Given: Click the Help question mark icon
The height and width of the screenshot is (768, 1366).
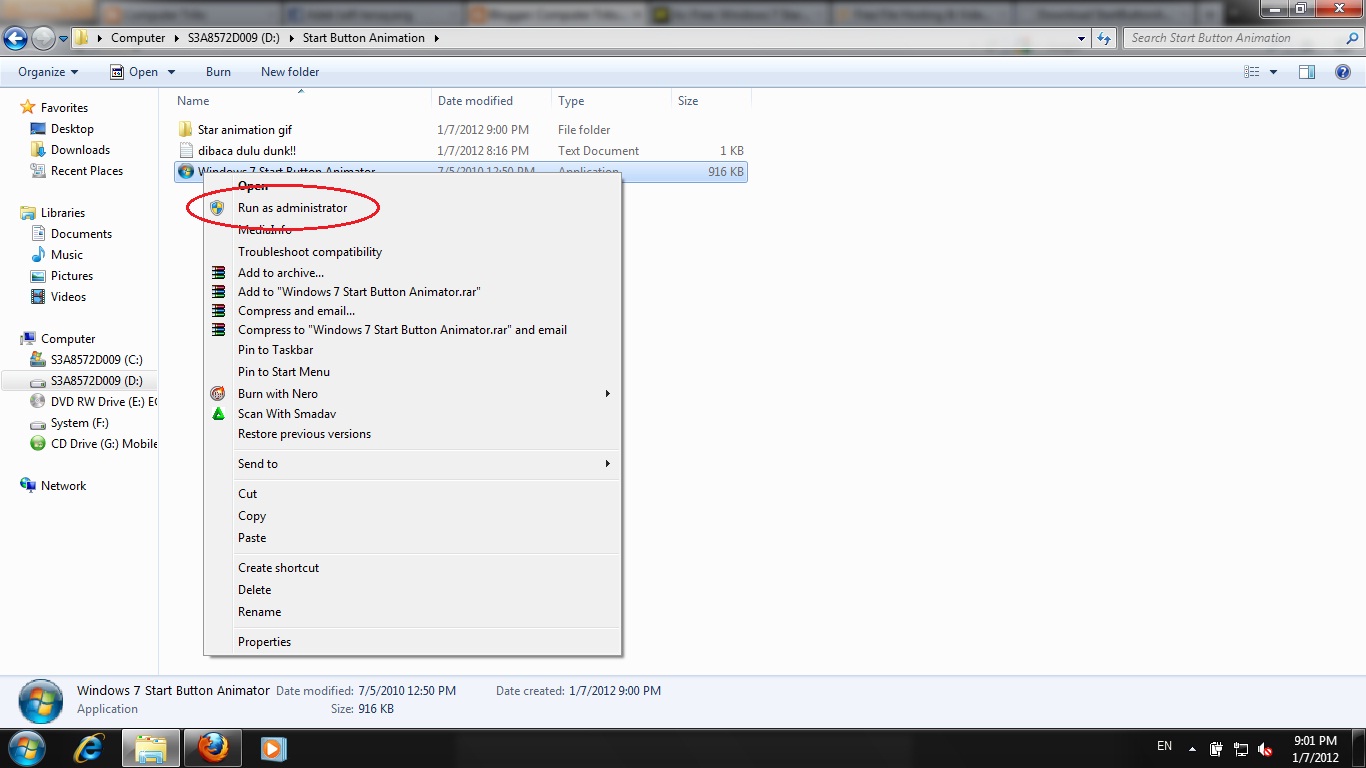Looking at the screenshot, I should 1343,72.
